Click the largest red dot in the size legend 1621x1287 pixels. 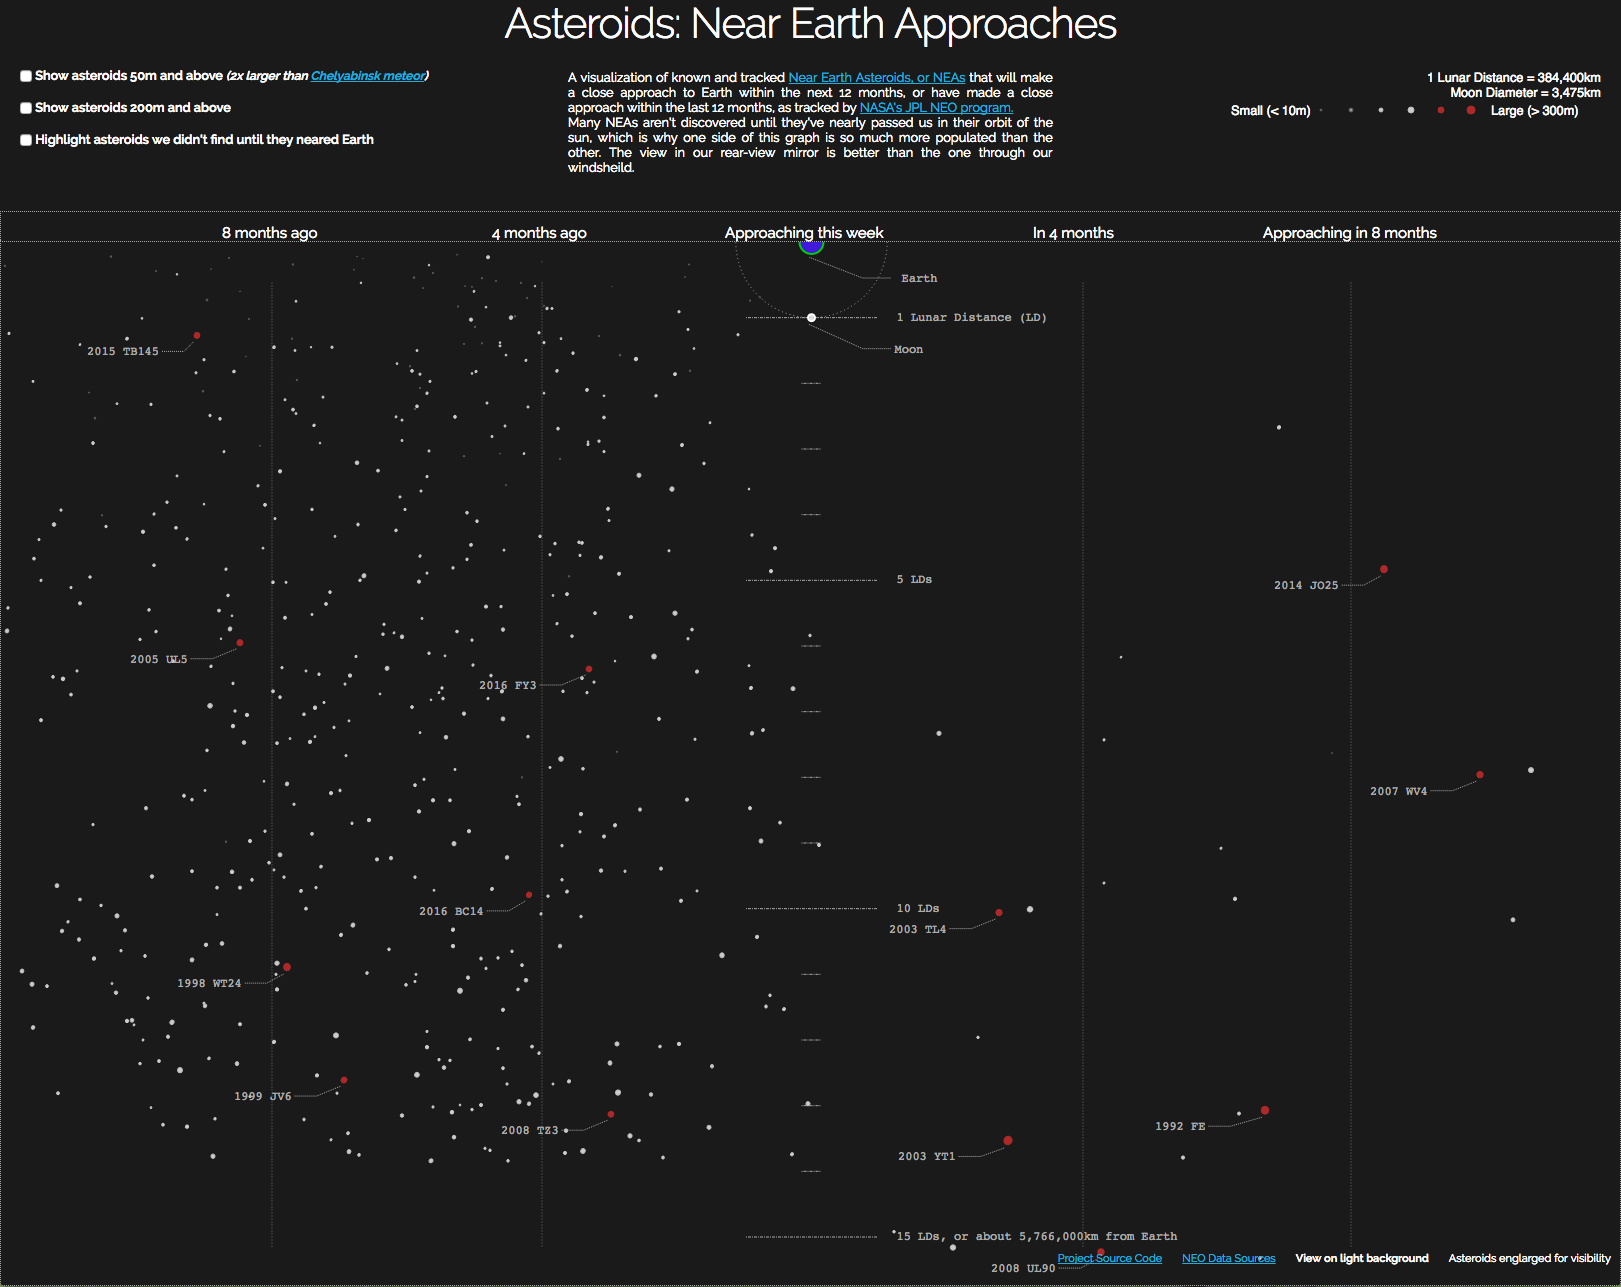point(1469,111)
